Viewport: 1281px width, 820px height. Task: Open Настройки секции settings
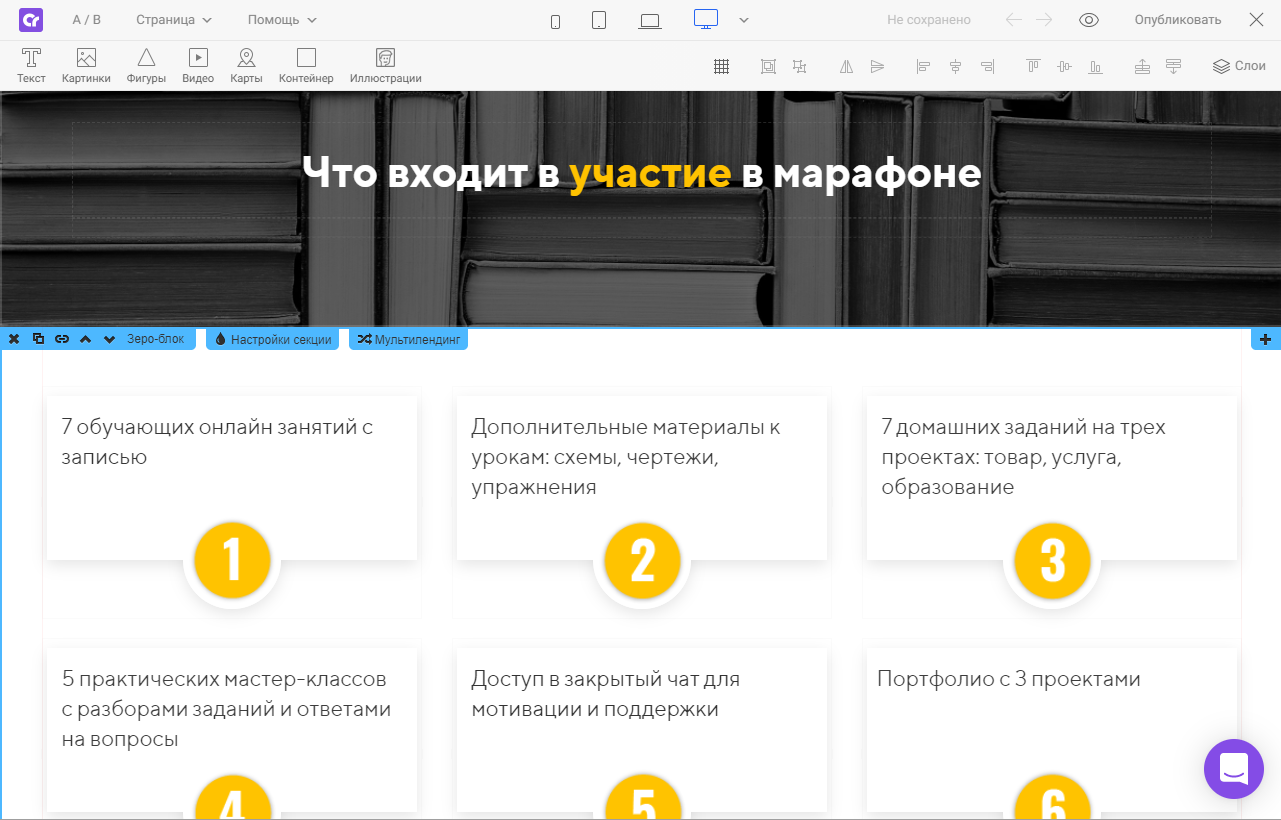tap(273, 339)
